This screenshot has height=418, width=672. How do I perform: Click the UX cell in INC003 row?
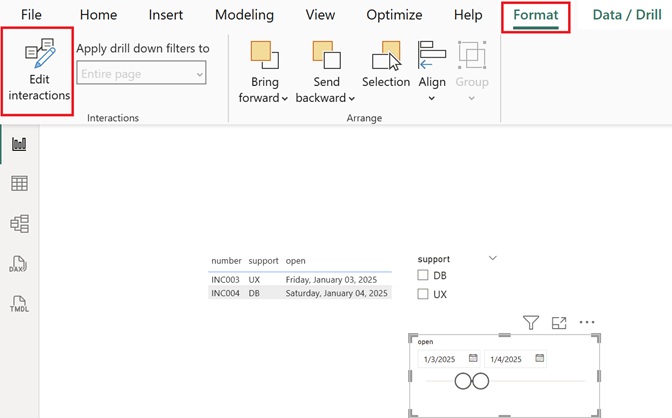pos(254,280)
